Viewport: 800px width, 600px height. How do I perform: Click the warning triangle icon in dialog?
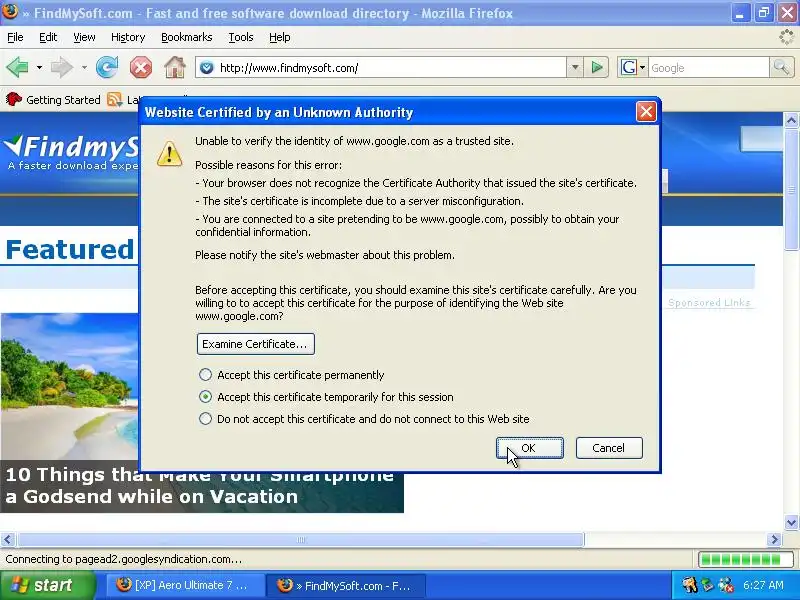(x=169, y=153)
